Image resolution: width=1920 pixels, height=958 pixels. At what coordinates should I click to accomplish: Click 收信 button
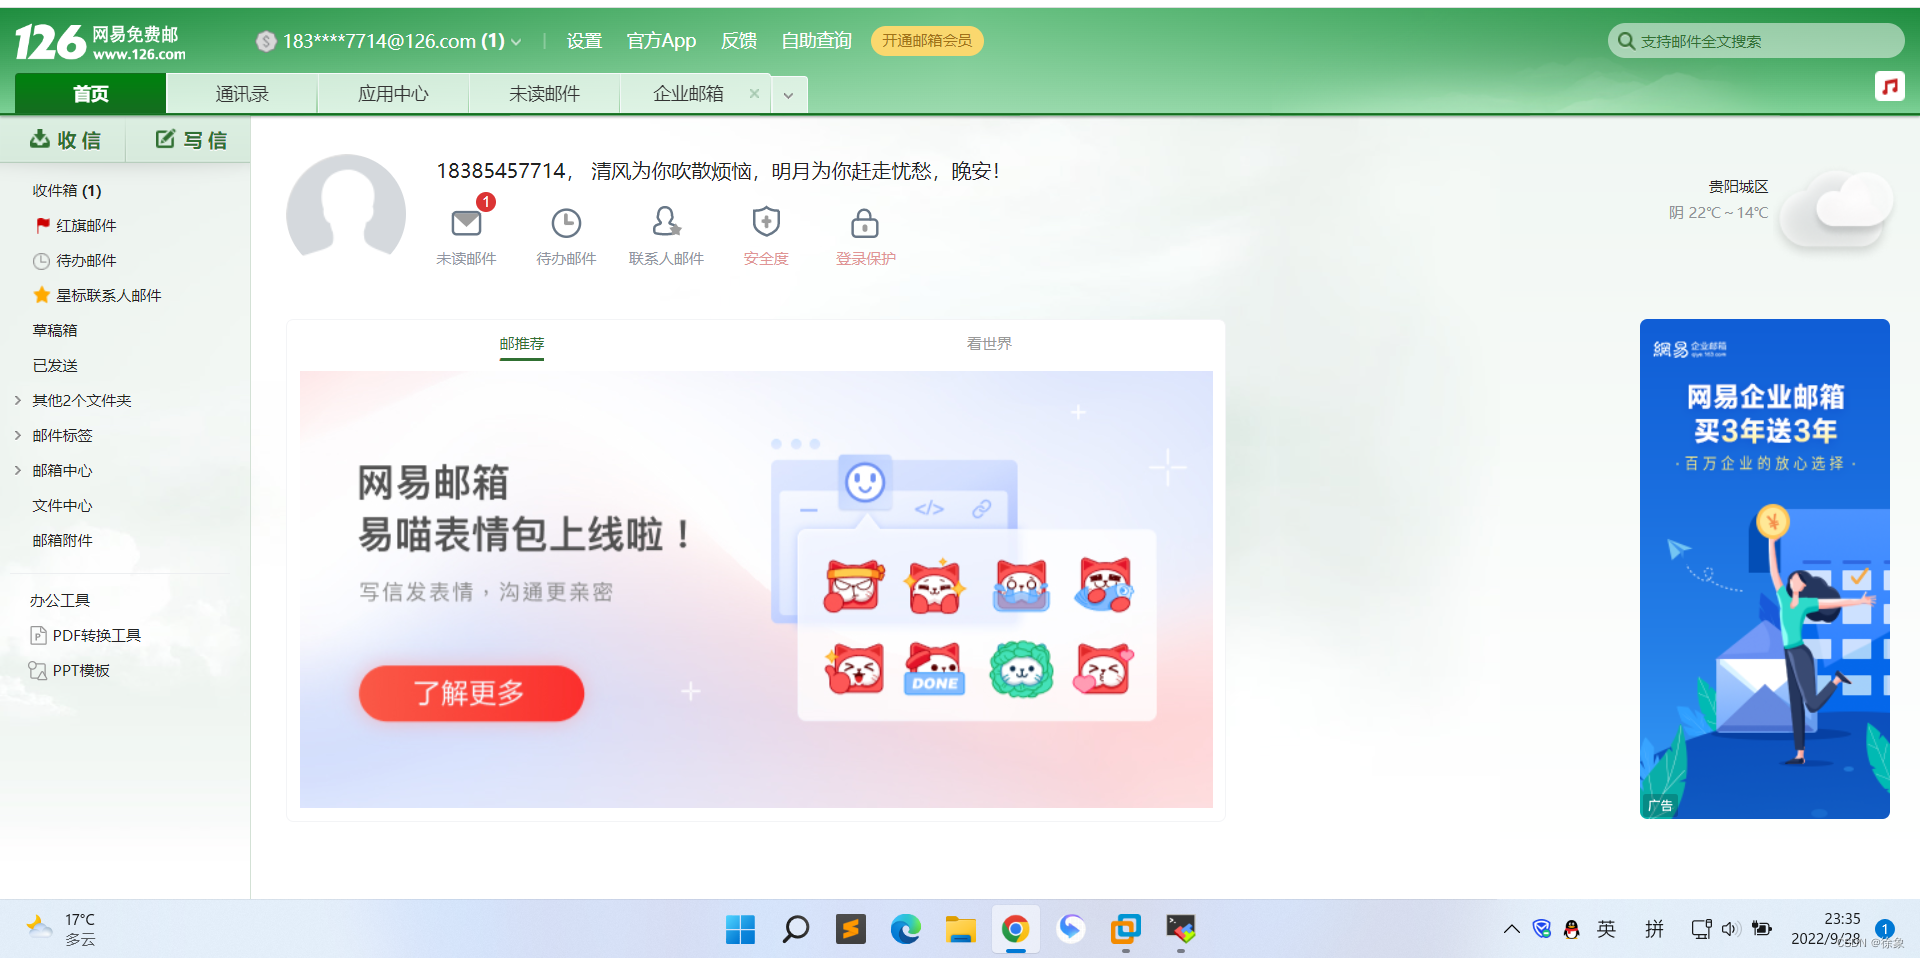(x=65, y=140)
